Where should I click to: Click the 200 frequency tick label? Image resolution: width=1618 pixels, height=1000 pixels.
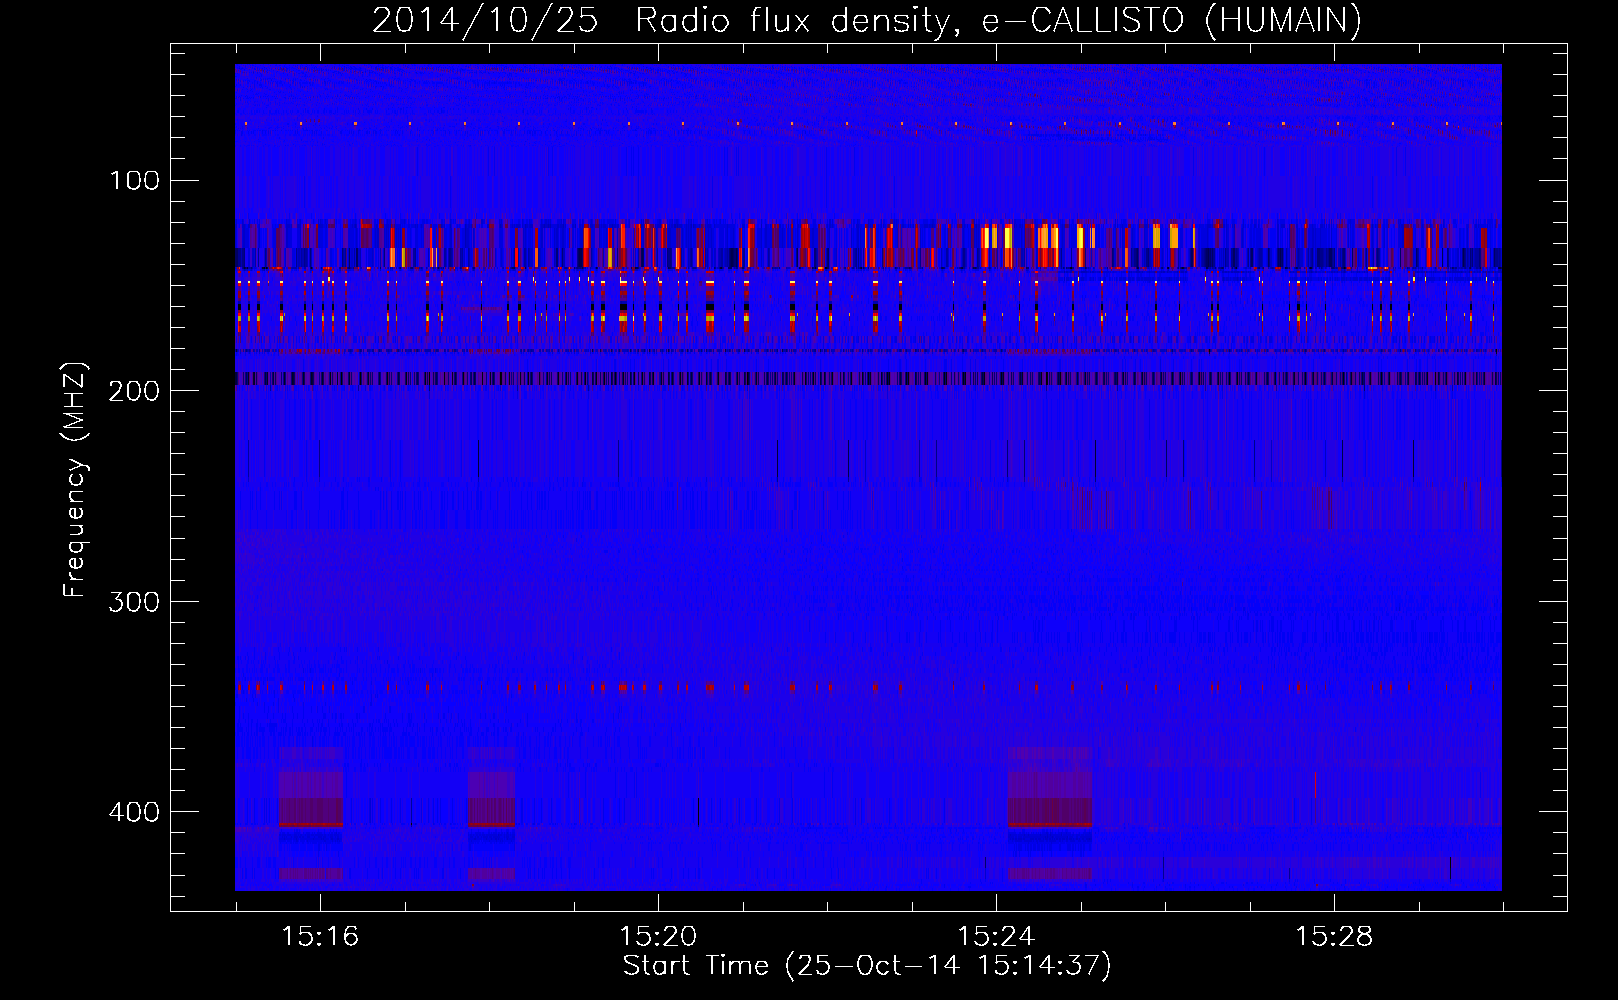point(135,391)
